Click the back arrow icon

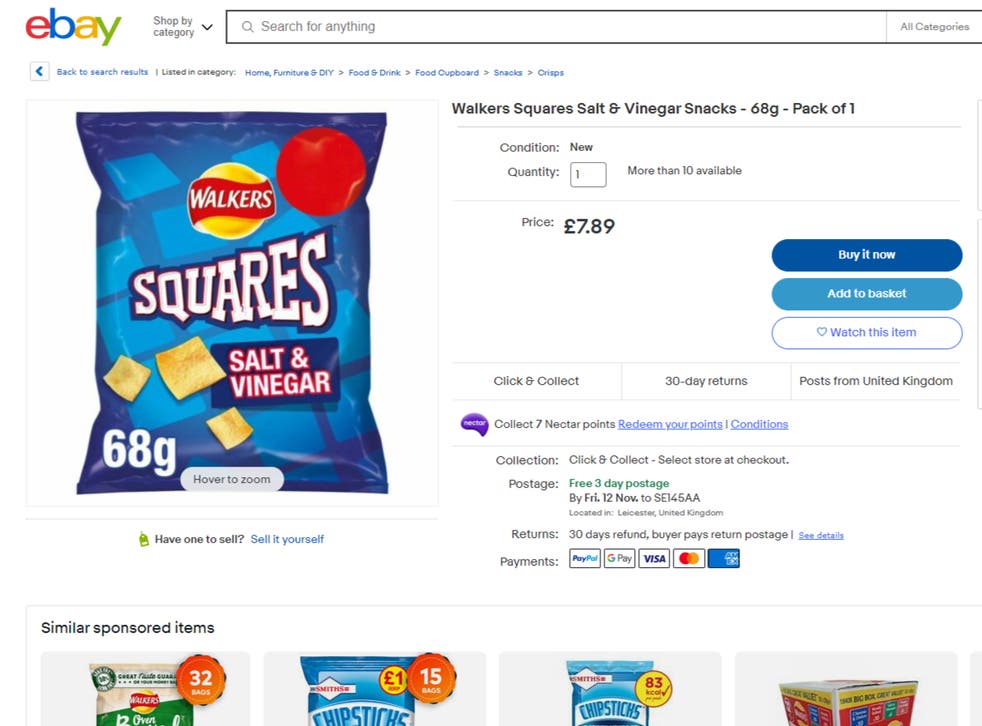[39, 72]
